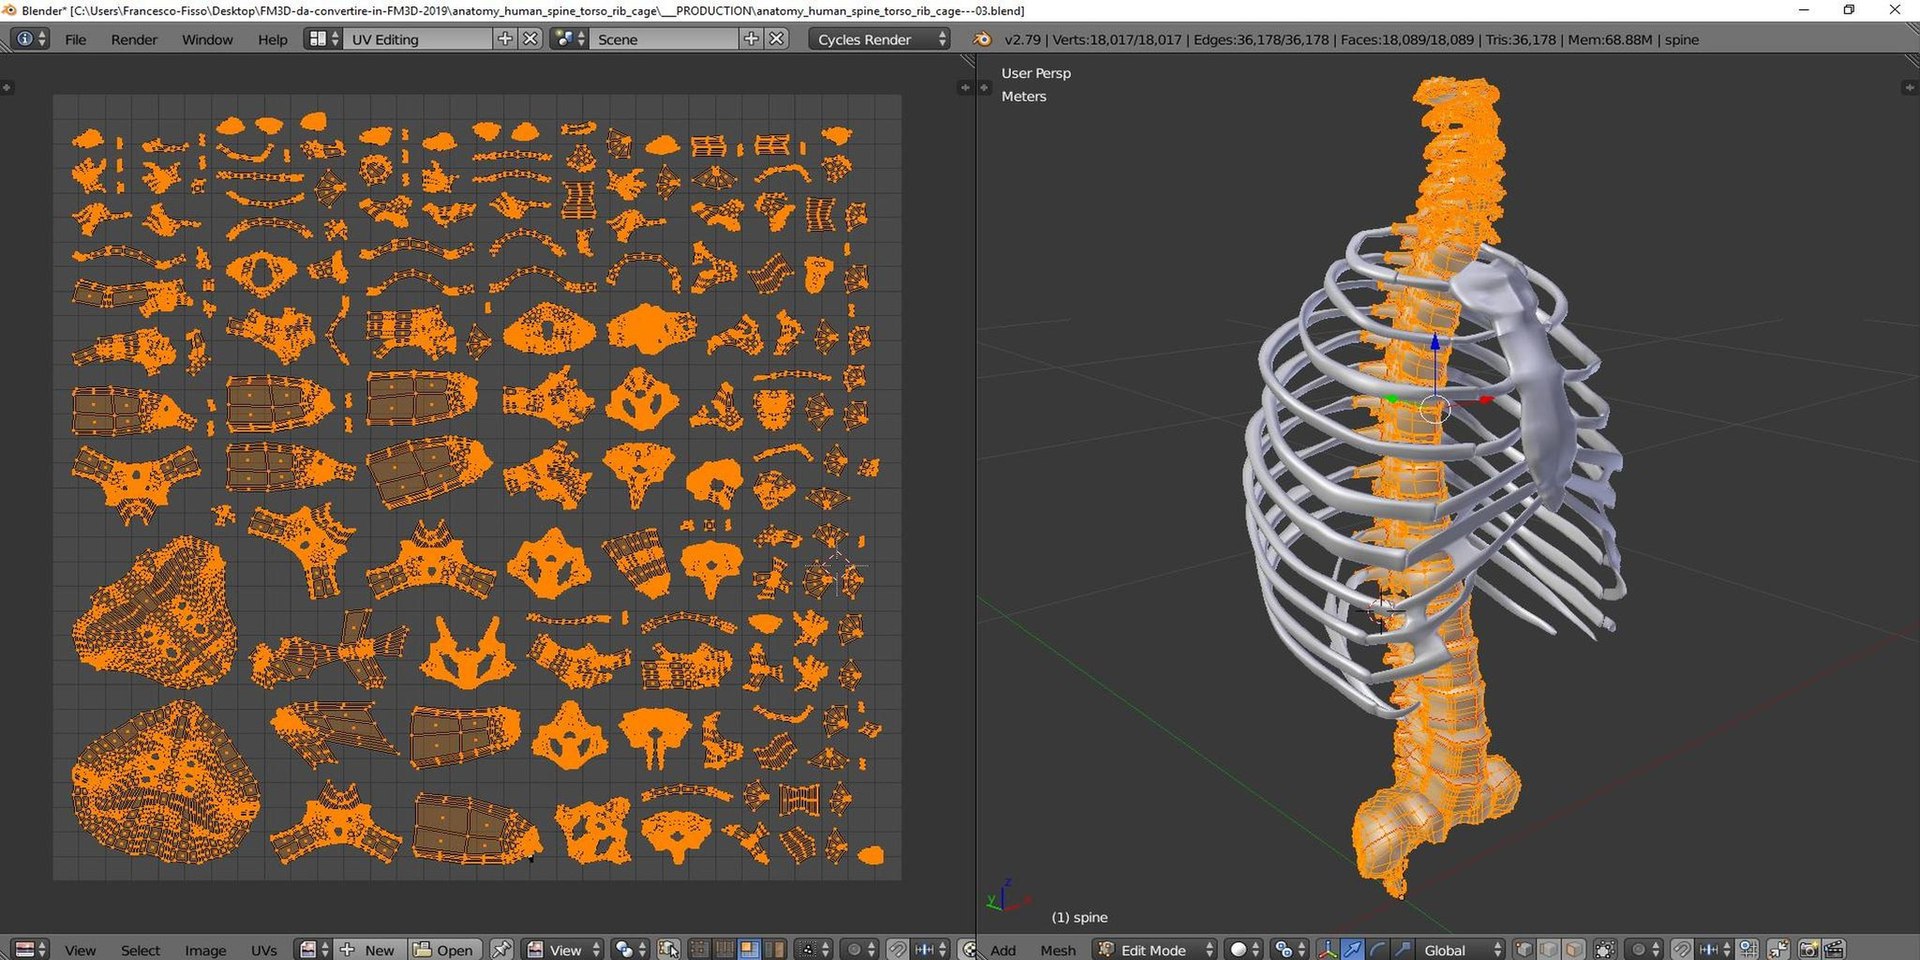1920x960 pixels.
Task: Open the scene browser icon
Action: pos(569,39)
